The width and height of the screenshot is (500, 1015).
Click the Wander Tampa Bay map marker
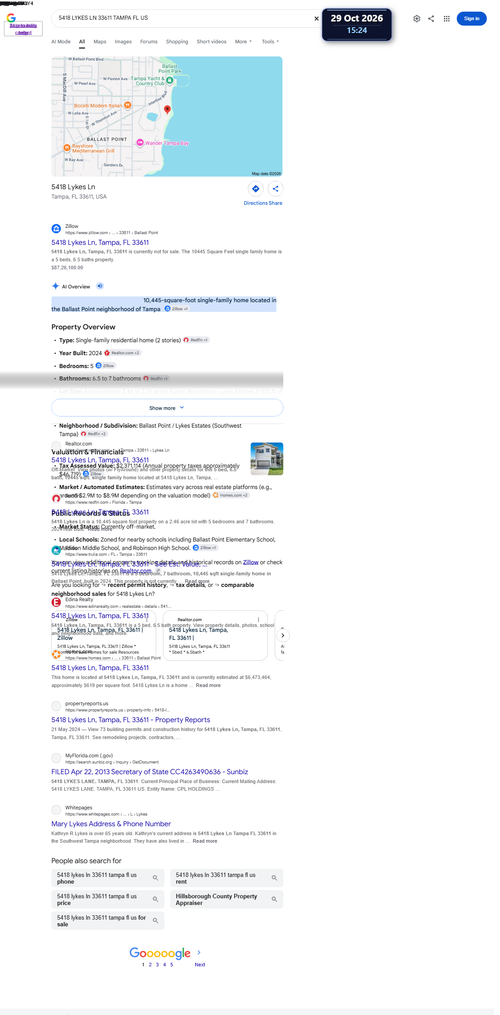click(140, 142)
